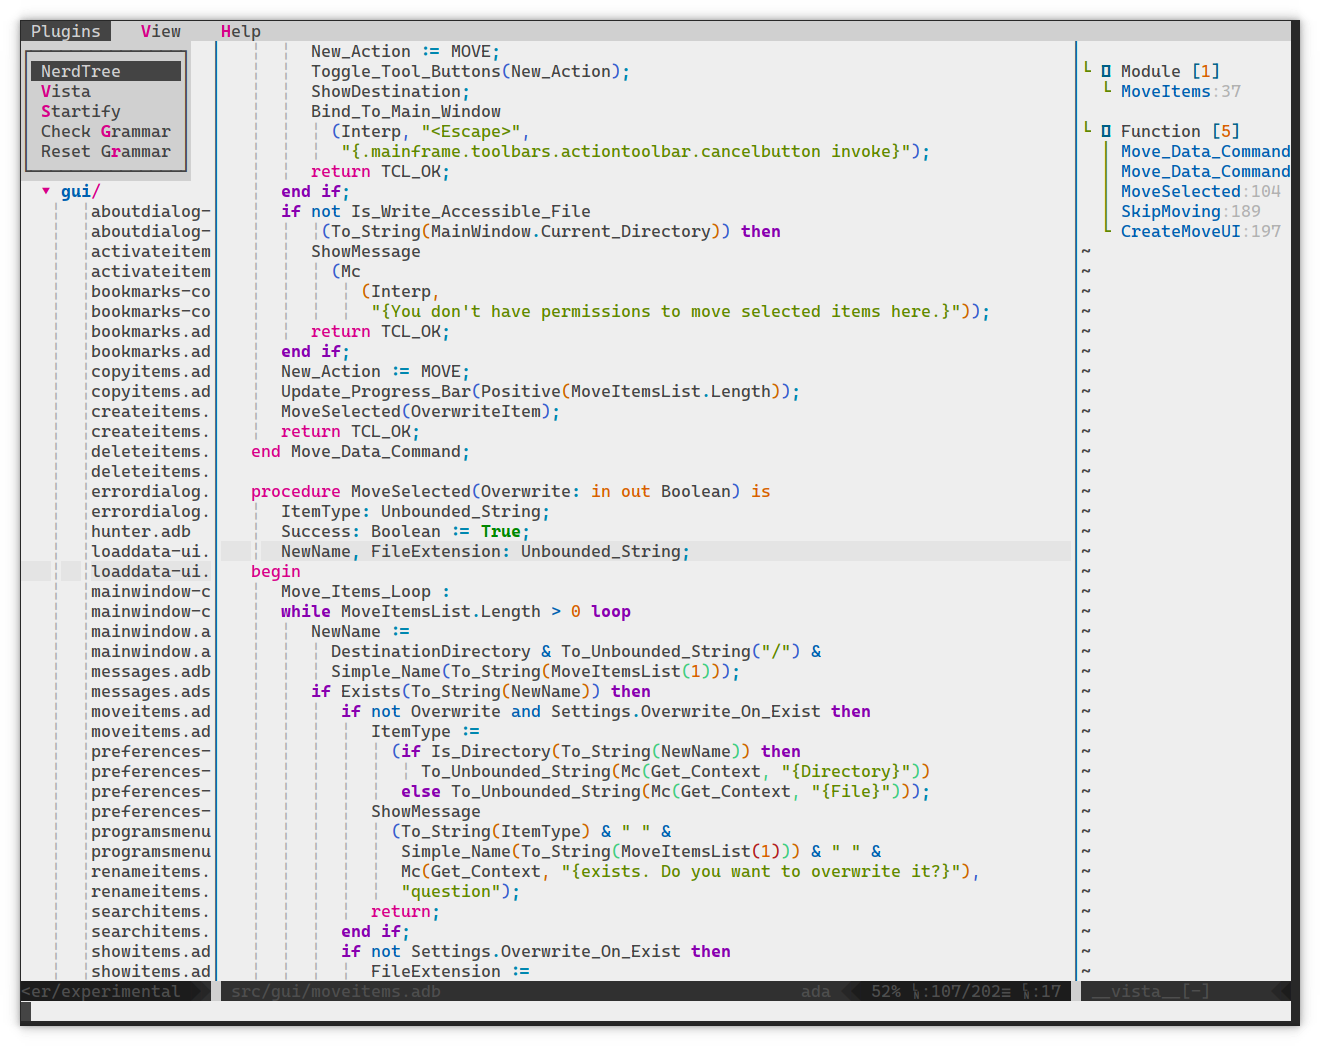Click the '__vista__[-]' status label

click(1151, 991)
